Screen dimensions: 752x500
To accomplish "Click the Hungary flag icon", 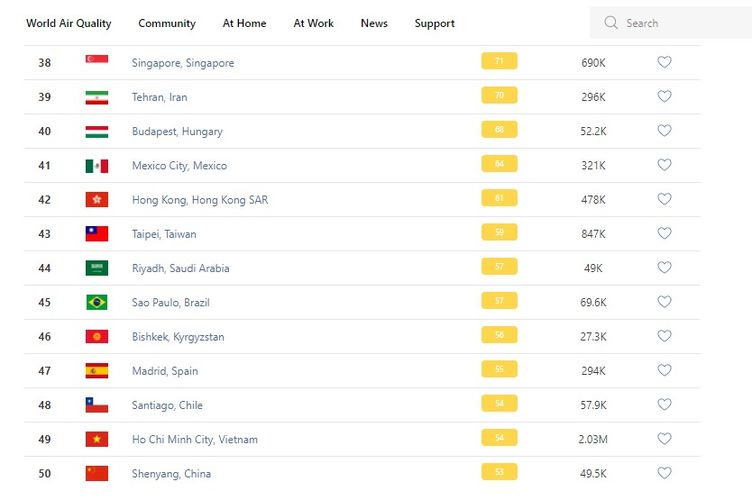I will pyautogui.click(x=97, y=131).
